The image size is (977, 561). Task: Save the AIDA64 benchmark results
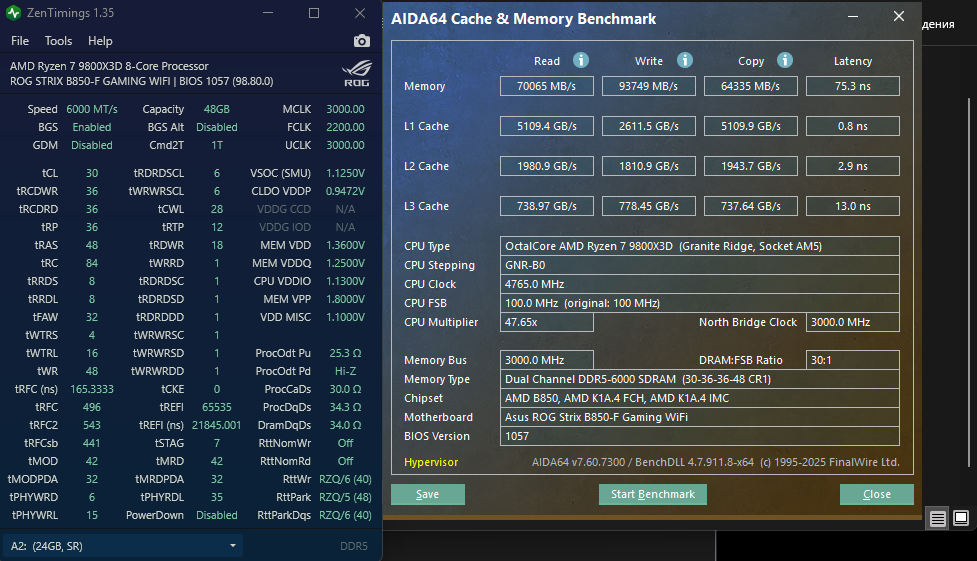tap(427, 494)
